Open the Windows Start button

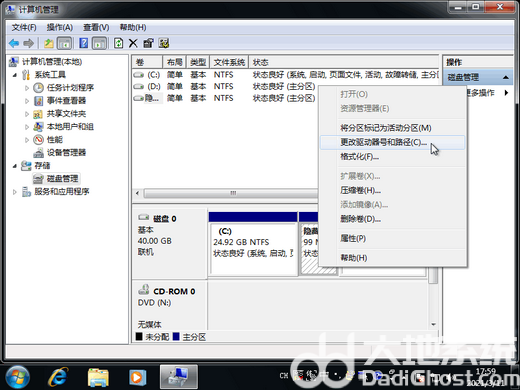point(18,377)
